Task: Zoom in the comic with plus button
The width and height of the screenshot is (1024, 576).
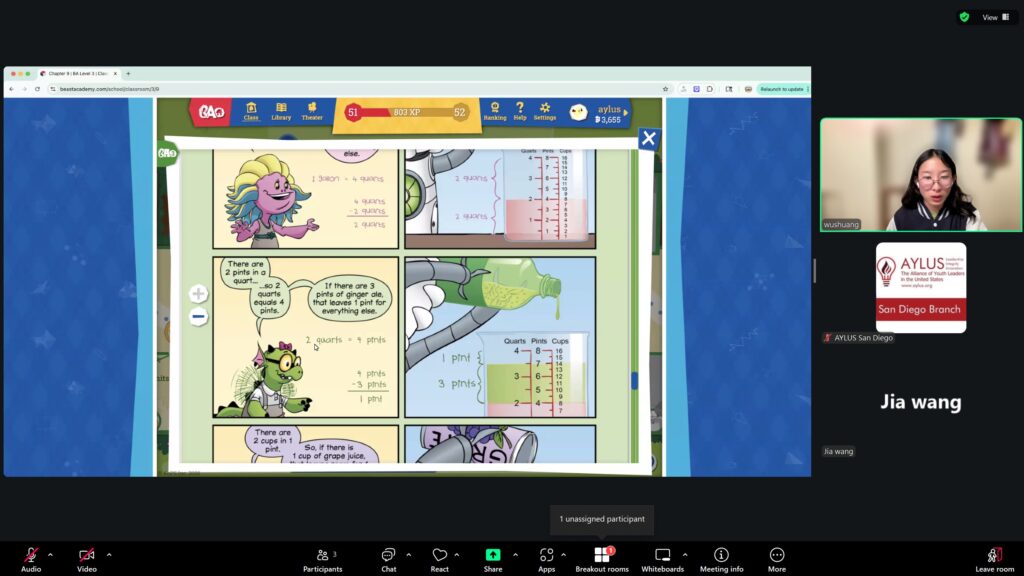Action: coord(198,294)
